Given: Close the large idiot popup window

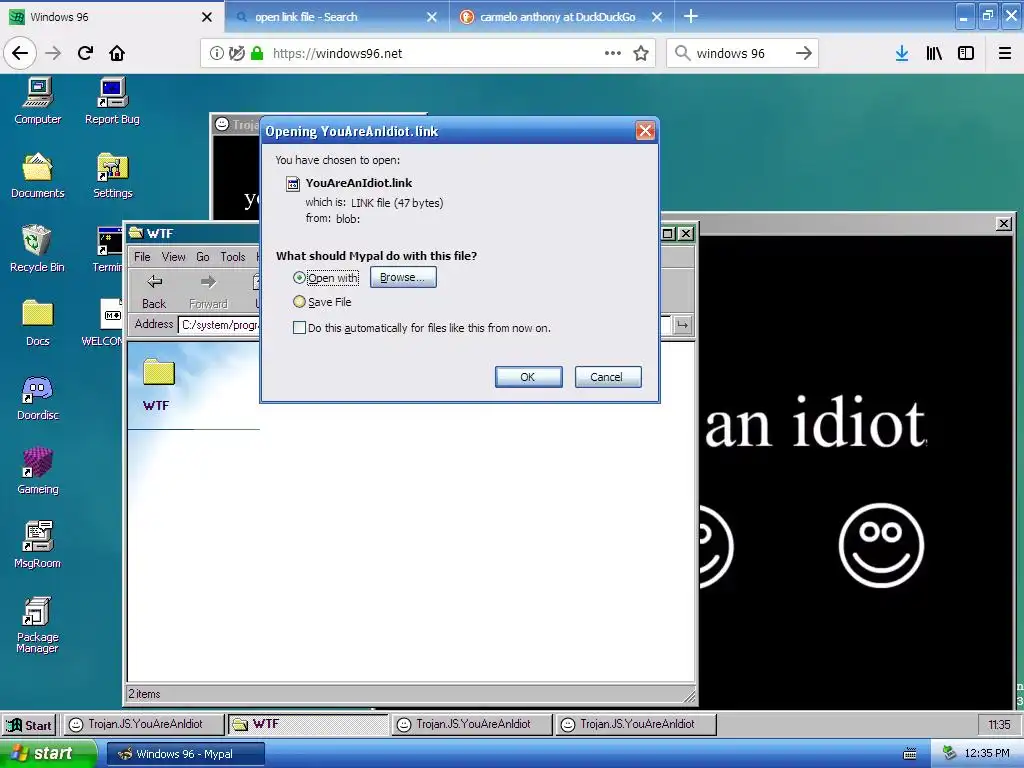Looking at the screenshot, I should point(1004,224).
